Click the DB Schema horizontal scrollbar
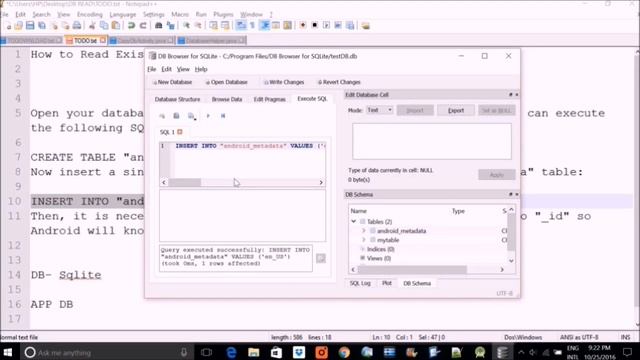Screen dimensions: 640x360 427,270
